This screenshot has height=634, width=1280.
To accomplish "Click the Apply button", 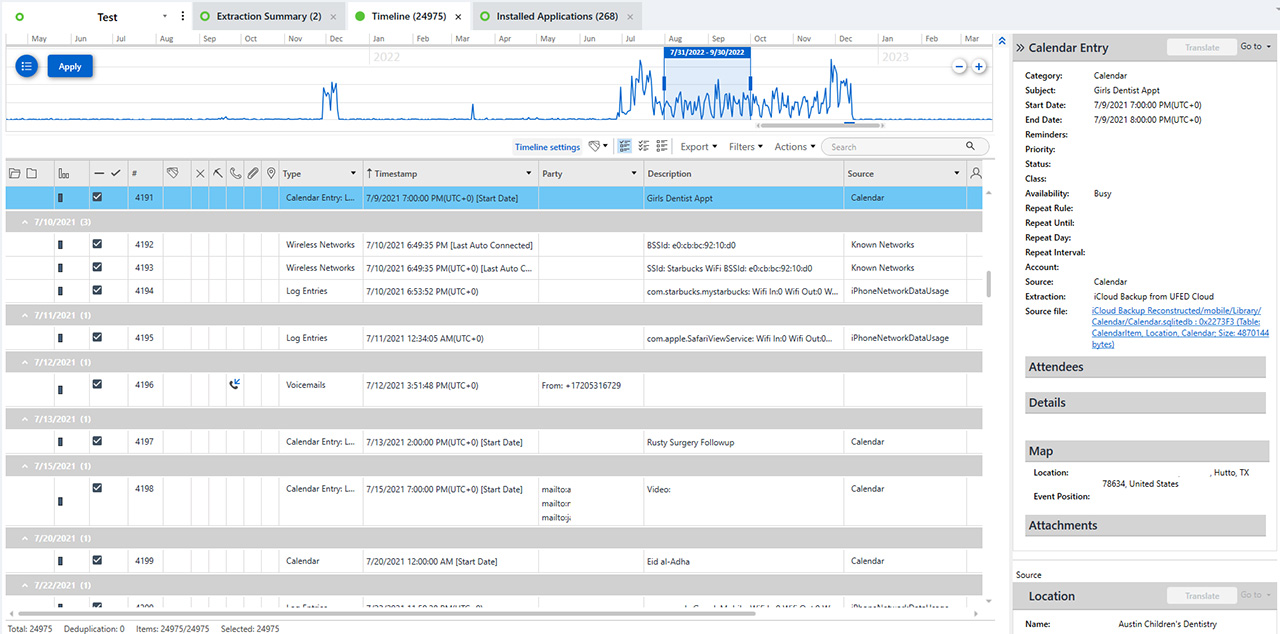I will point(70,66).
